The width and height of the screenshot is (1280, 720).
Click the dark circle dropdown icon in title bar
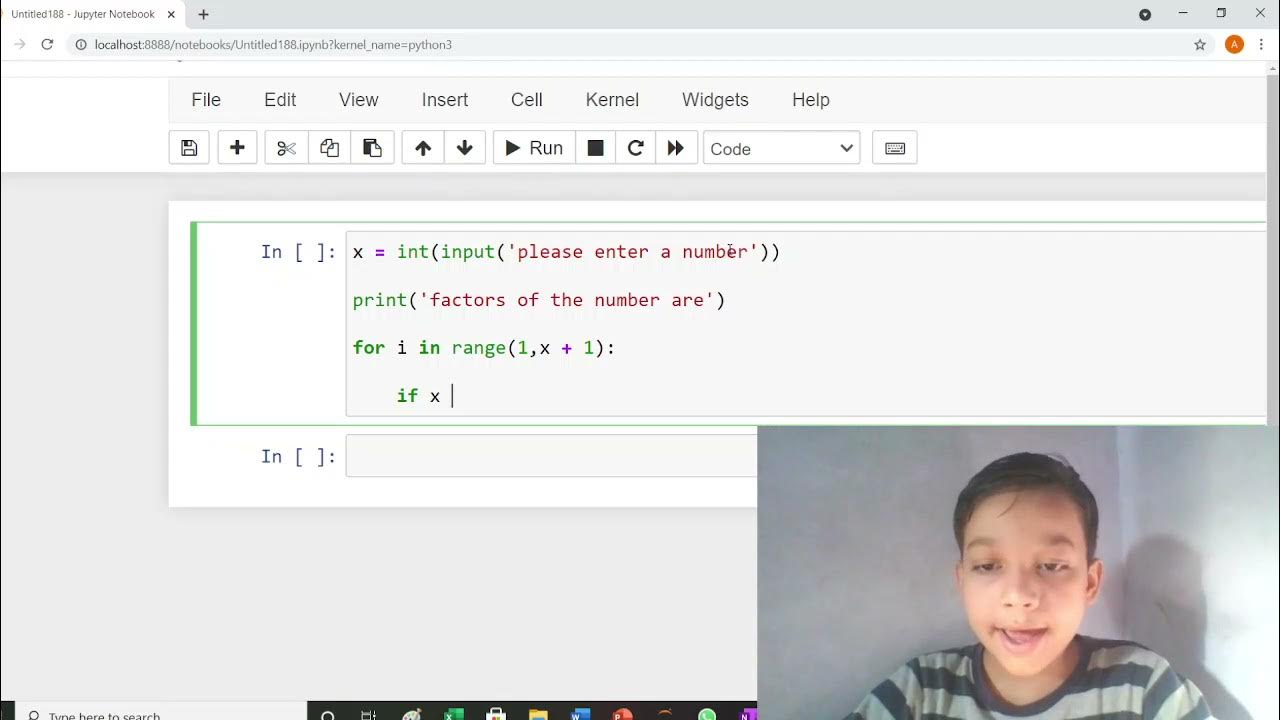coord(1145,14)
